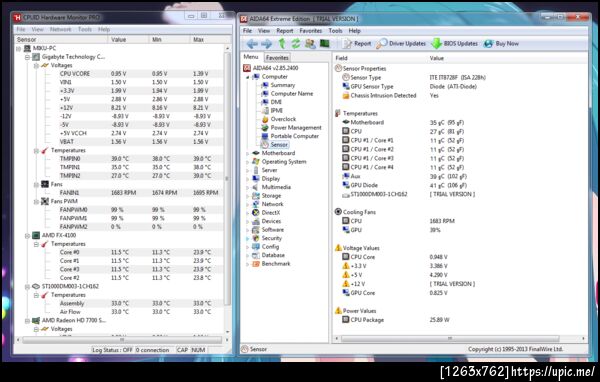Click the Min column header in Hardware Monitor
600x382 pixels.
(x=170, y=39)
